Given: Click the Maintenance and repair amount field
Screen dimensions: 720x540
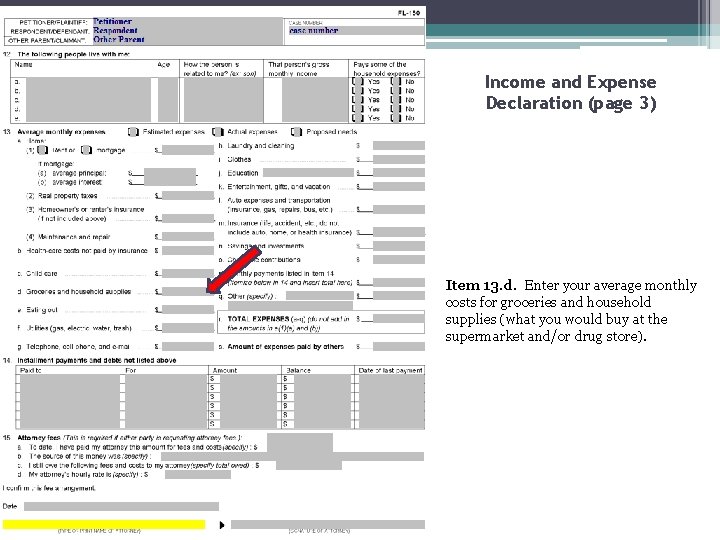Looking at the screenshot, I should click(188, 237).
